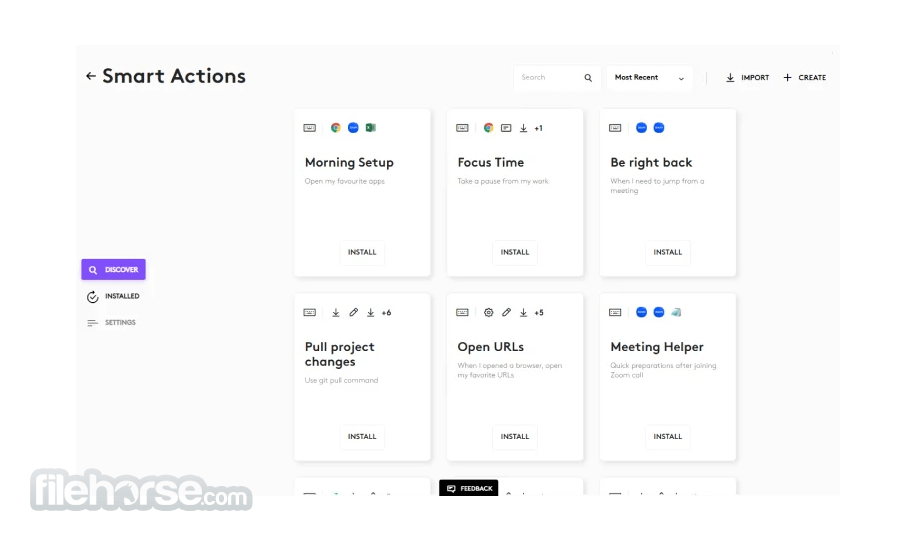Viewport: 917px width, 541px height.
Task: Install the Open URLs smart action
Action: [515, 436]
